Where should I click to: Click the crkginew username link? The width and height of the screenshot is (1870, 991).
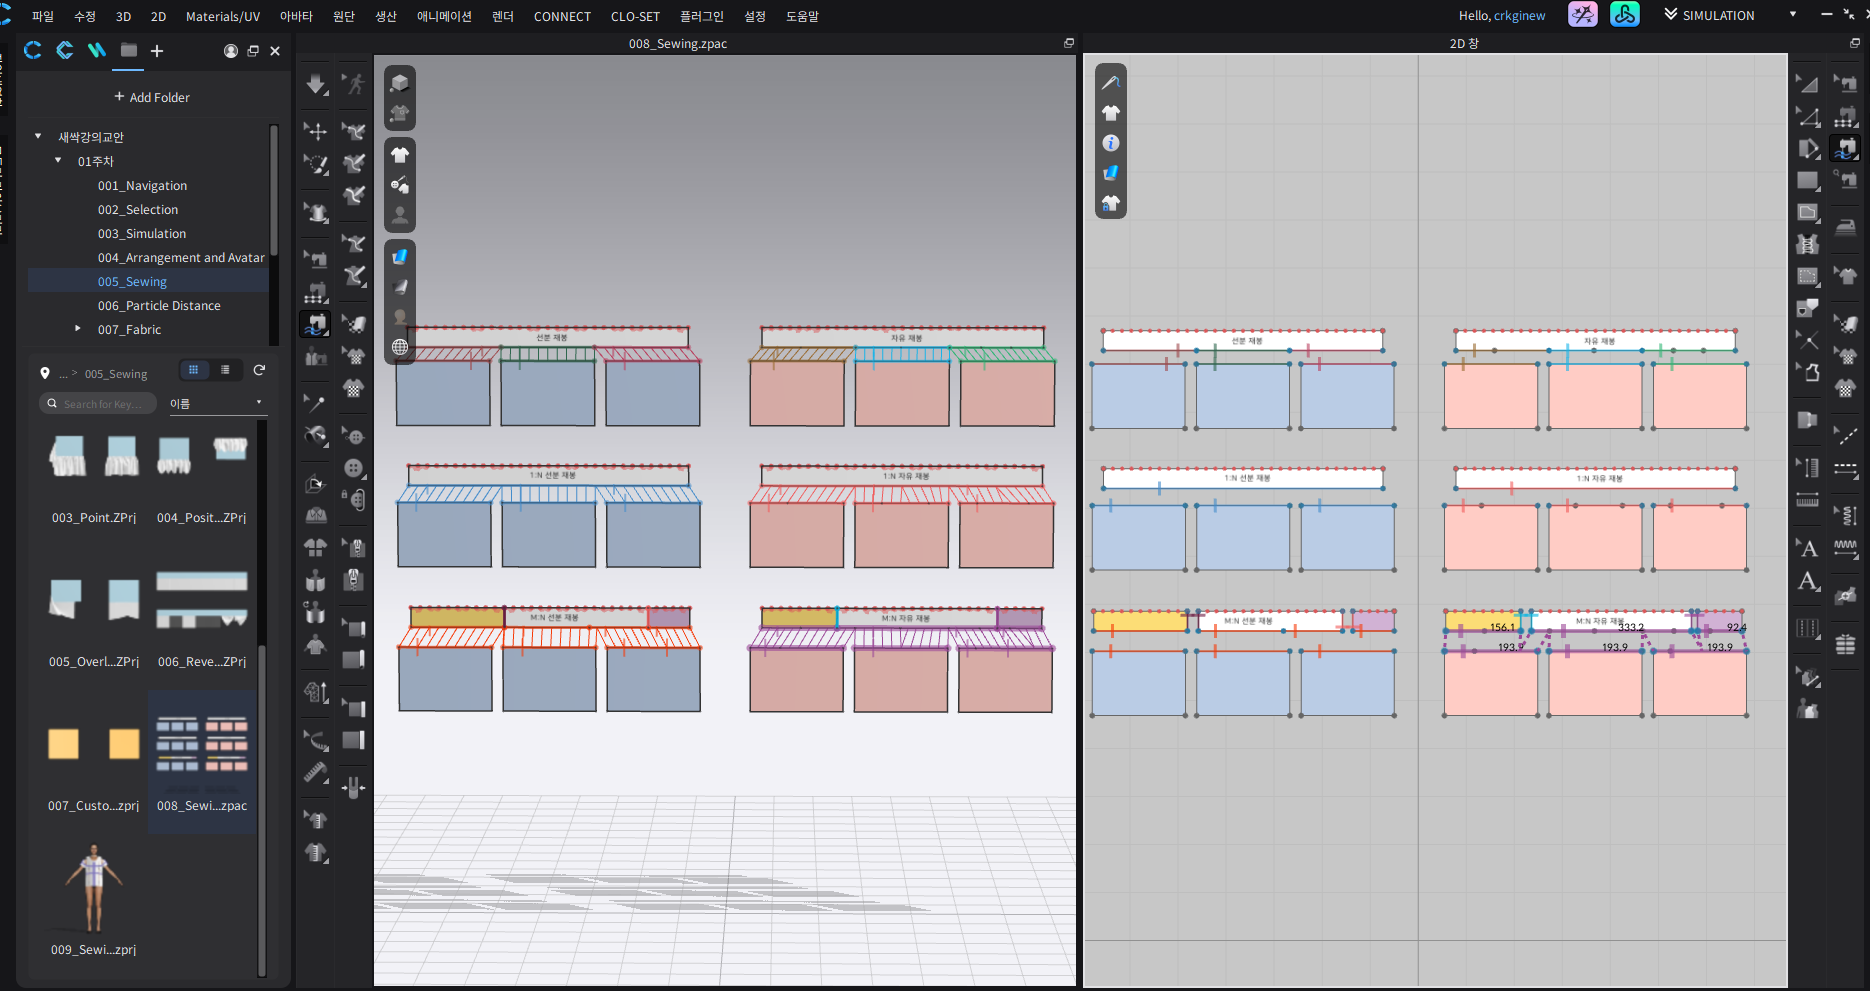pyautogui.click(x=1519, y=15)
